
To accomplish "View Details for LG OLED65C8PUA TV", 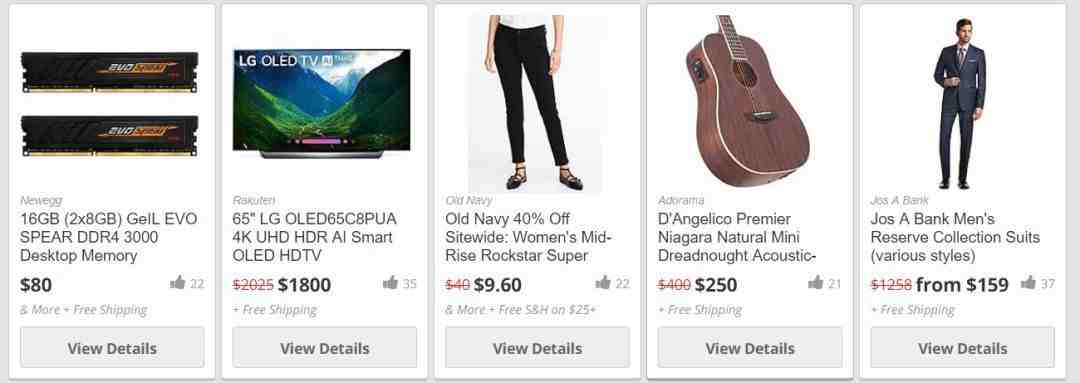I will [324, 347].
